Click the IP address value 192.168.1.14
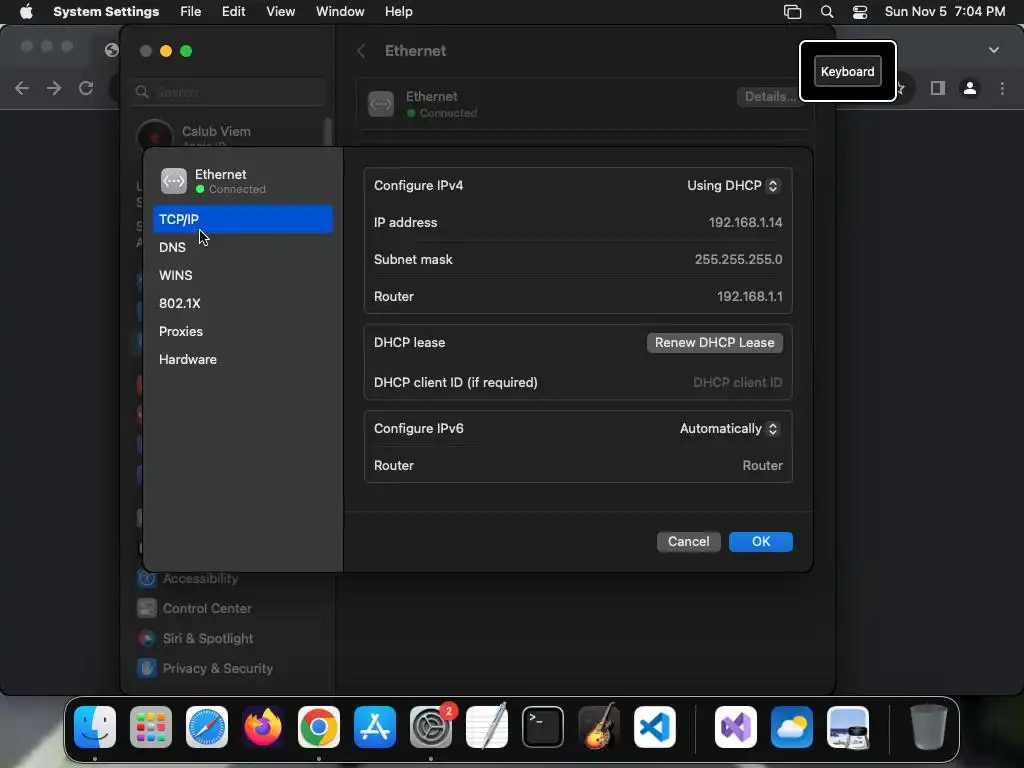This screenshot has height=768, width=1024. tap(745, 223)
